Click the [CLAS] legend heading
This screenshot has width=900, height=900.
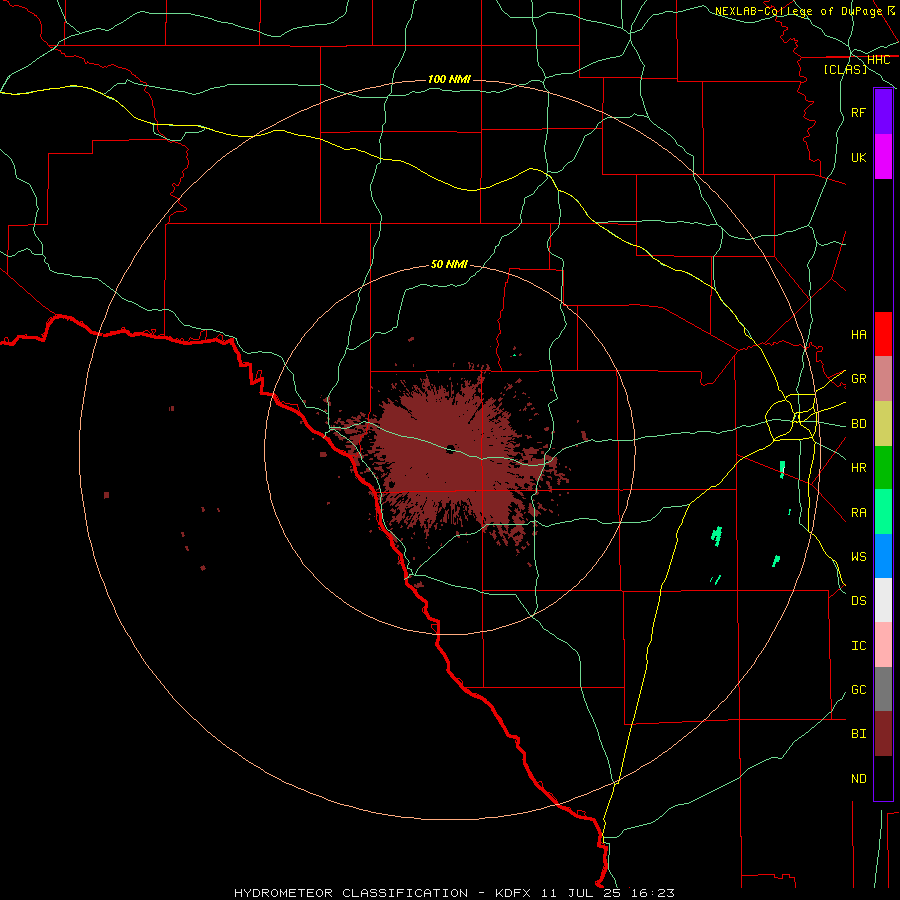[845, 70]
